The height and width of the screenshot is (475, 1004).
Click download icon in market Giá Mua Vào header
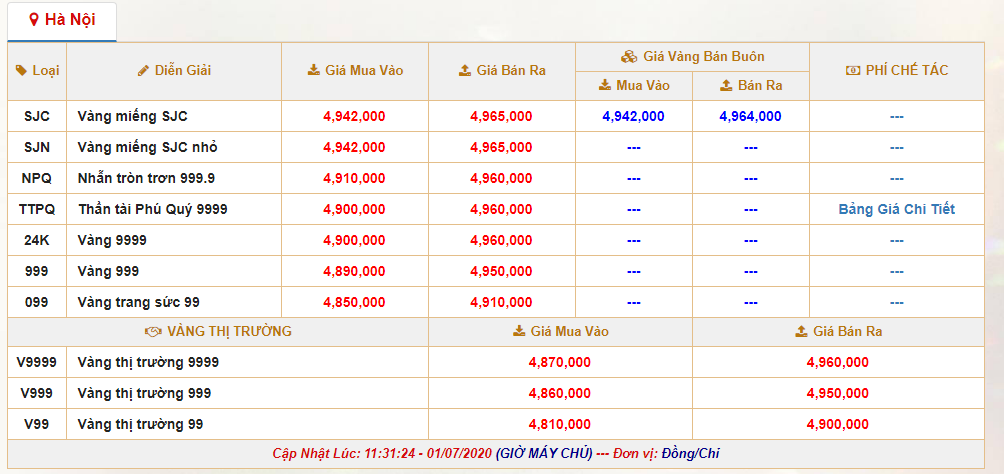pos(519,332)
